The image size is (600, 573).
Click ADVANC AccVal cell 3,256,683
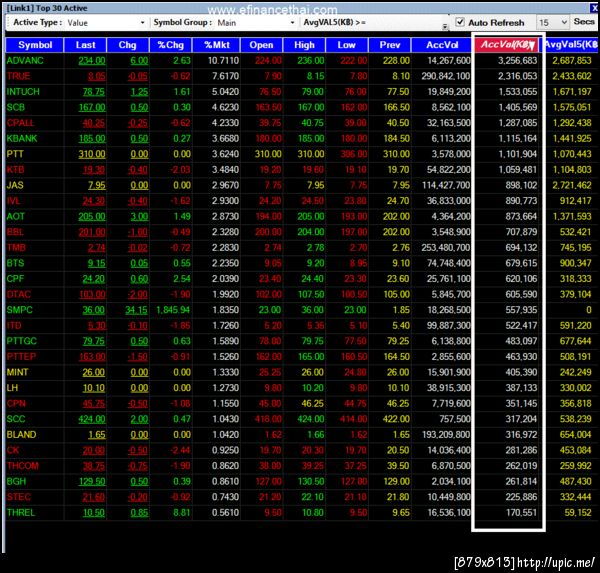click(518, 61)
